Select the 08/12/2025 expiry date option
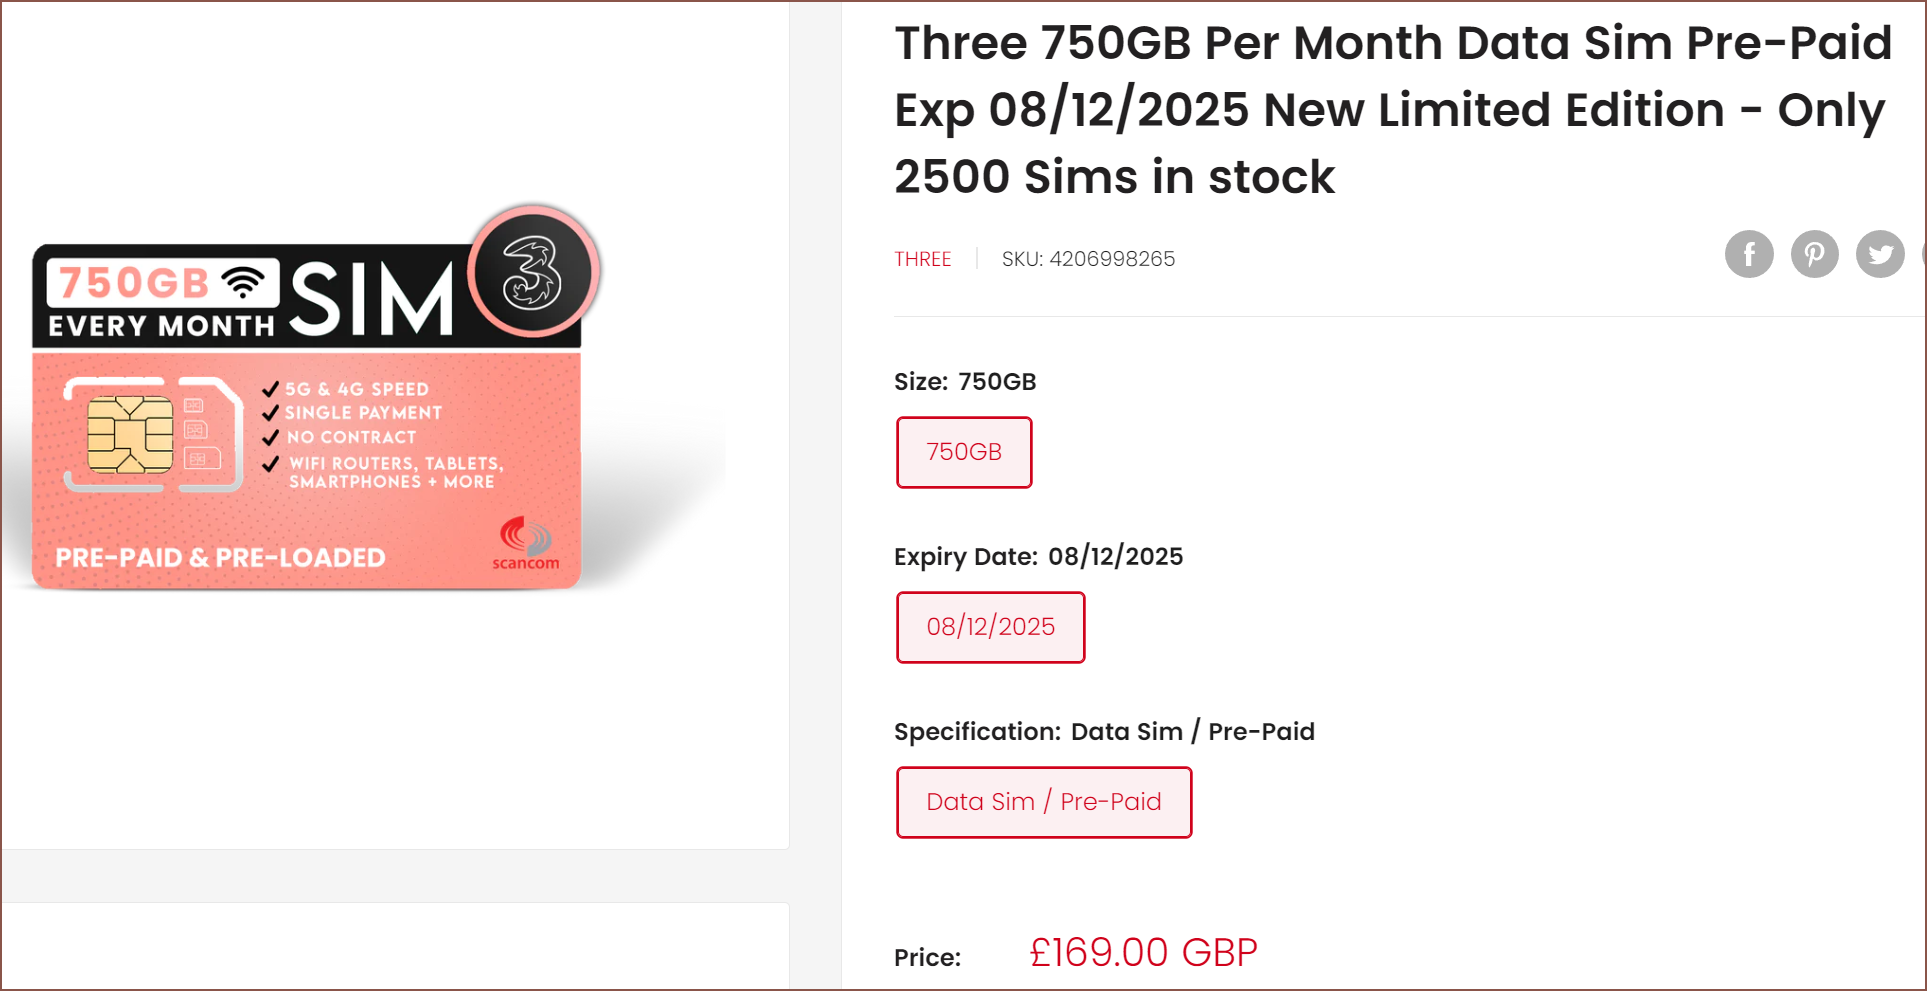Viewport: 1927px width, 991px height. tap(990, 627)
